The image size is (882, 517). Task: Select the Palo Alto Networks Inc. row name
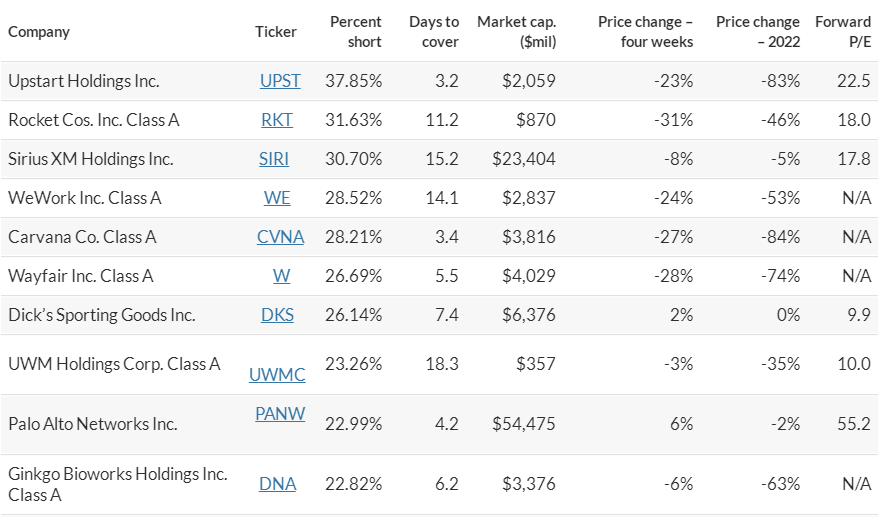[92, 424]
